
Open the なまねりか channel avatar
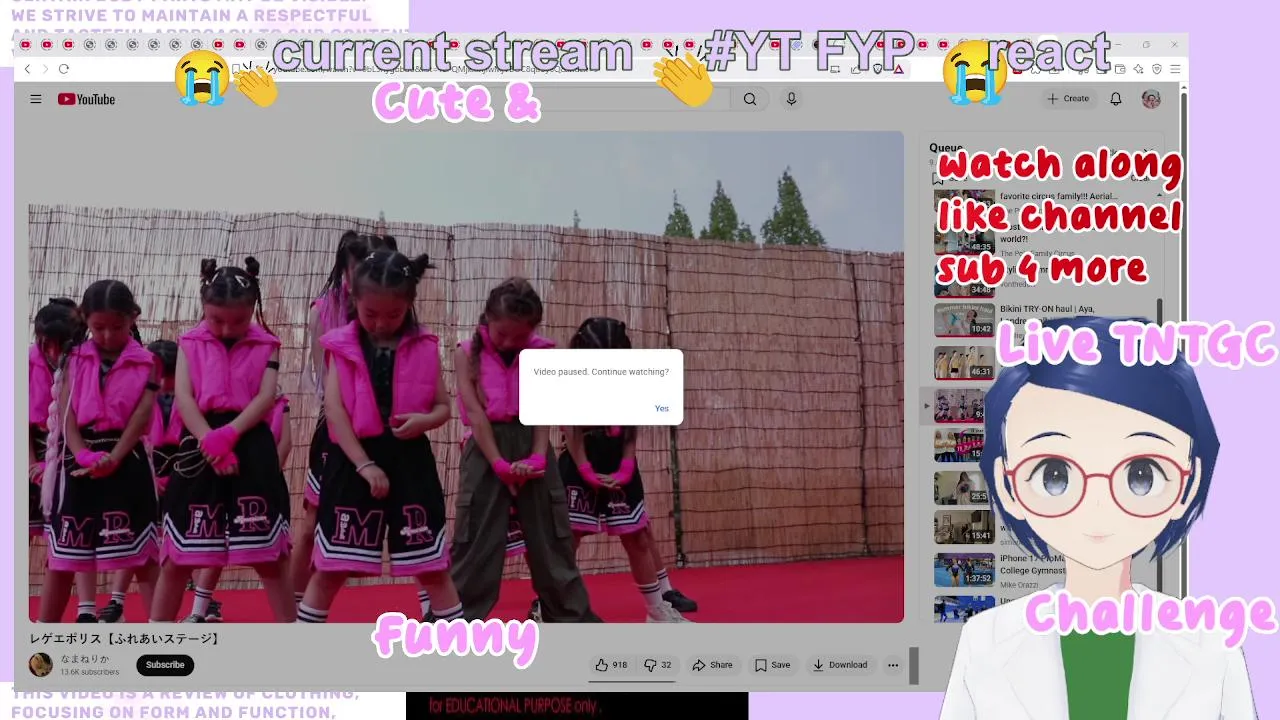point(41,665)
